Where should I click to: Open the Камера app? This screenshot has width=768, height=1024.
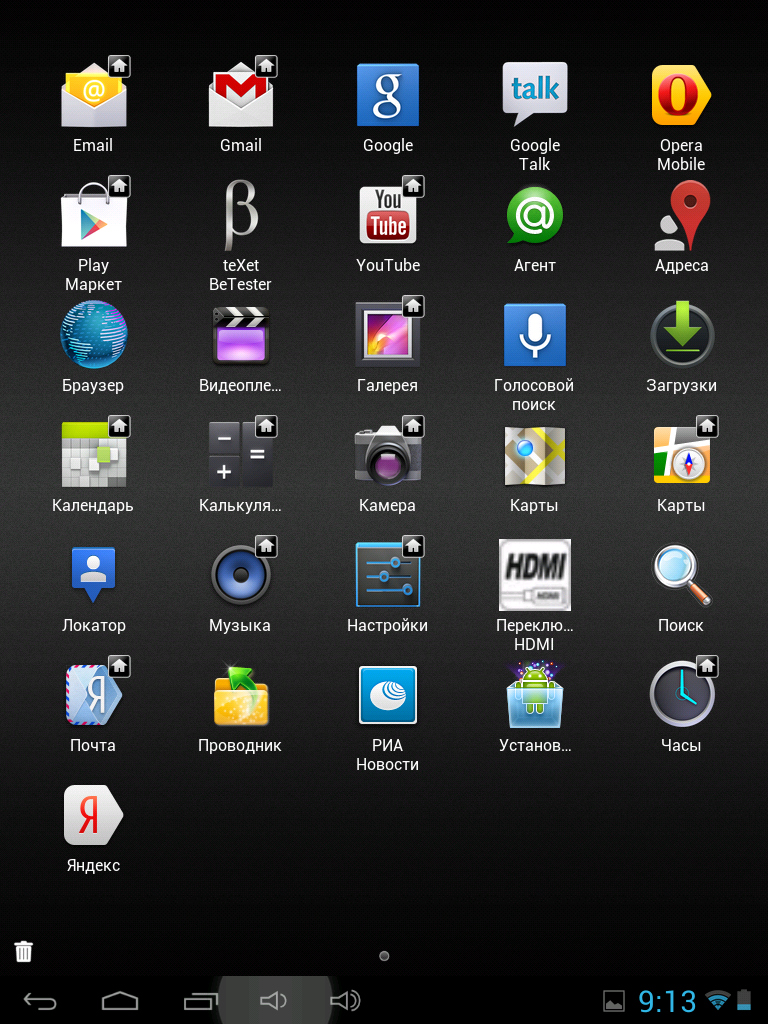click(388, 454)
